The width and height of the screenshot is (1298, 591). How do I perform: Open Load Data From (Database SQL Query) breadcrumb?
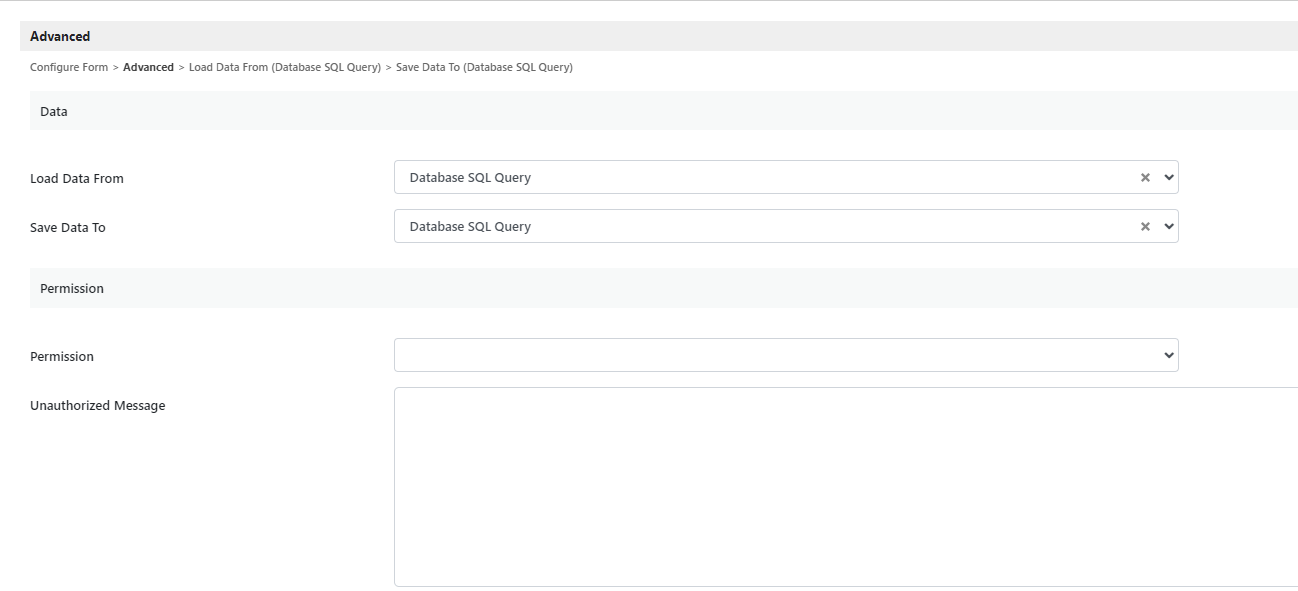point(285,68)
